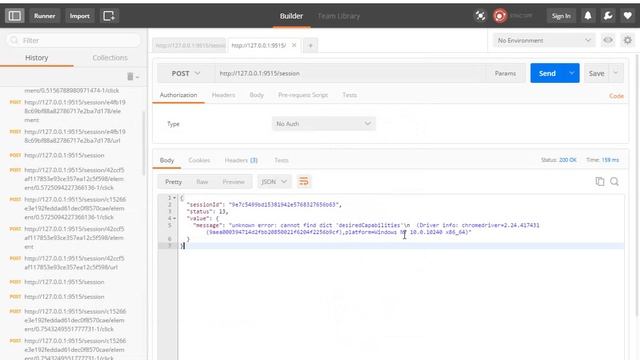Select the request Body tab
This screenshot has width=640, height=360.
(256, 95)
